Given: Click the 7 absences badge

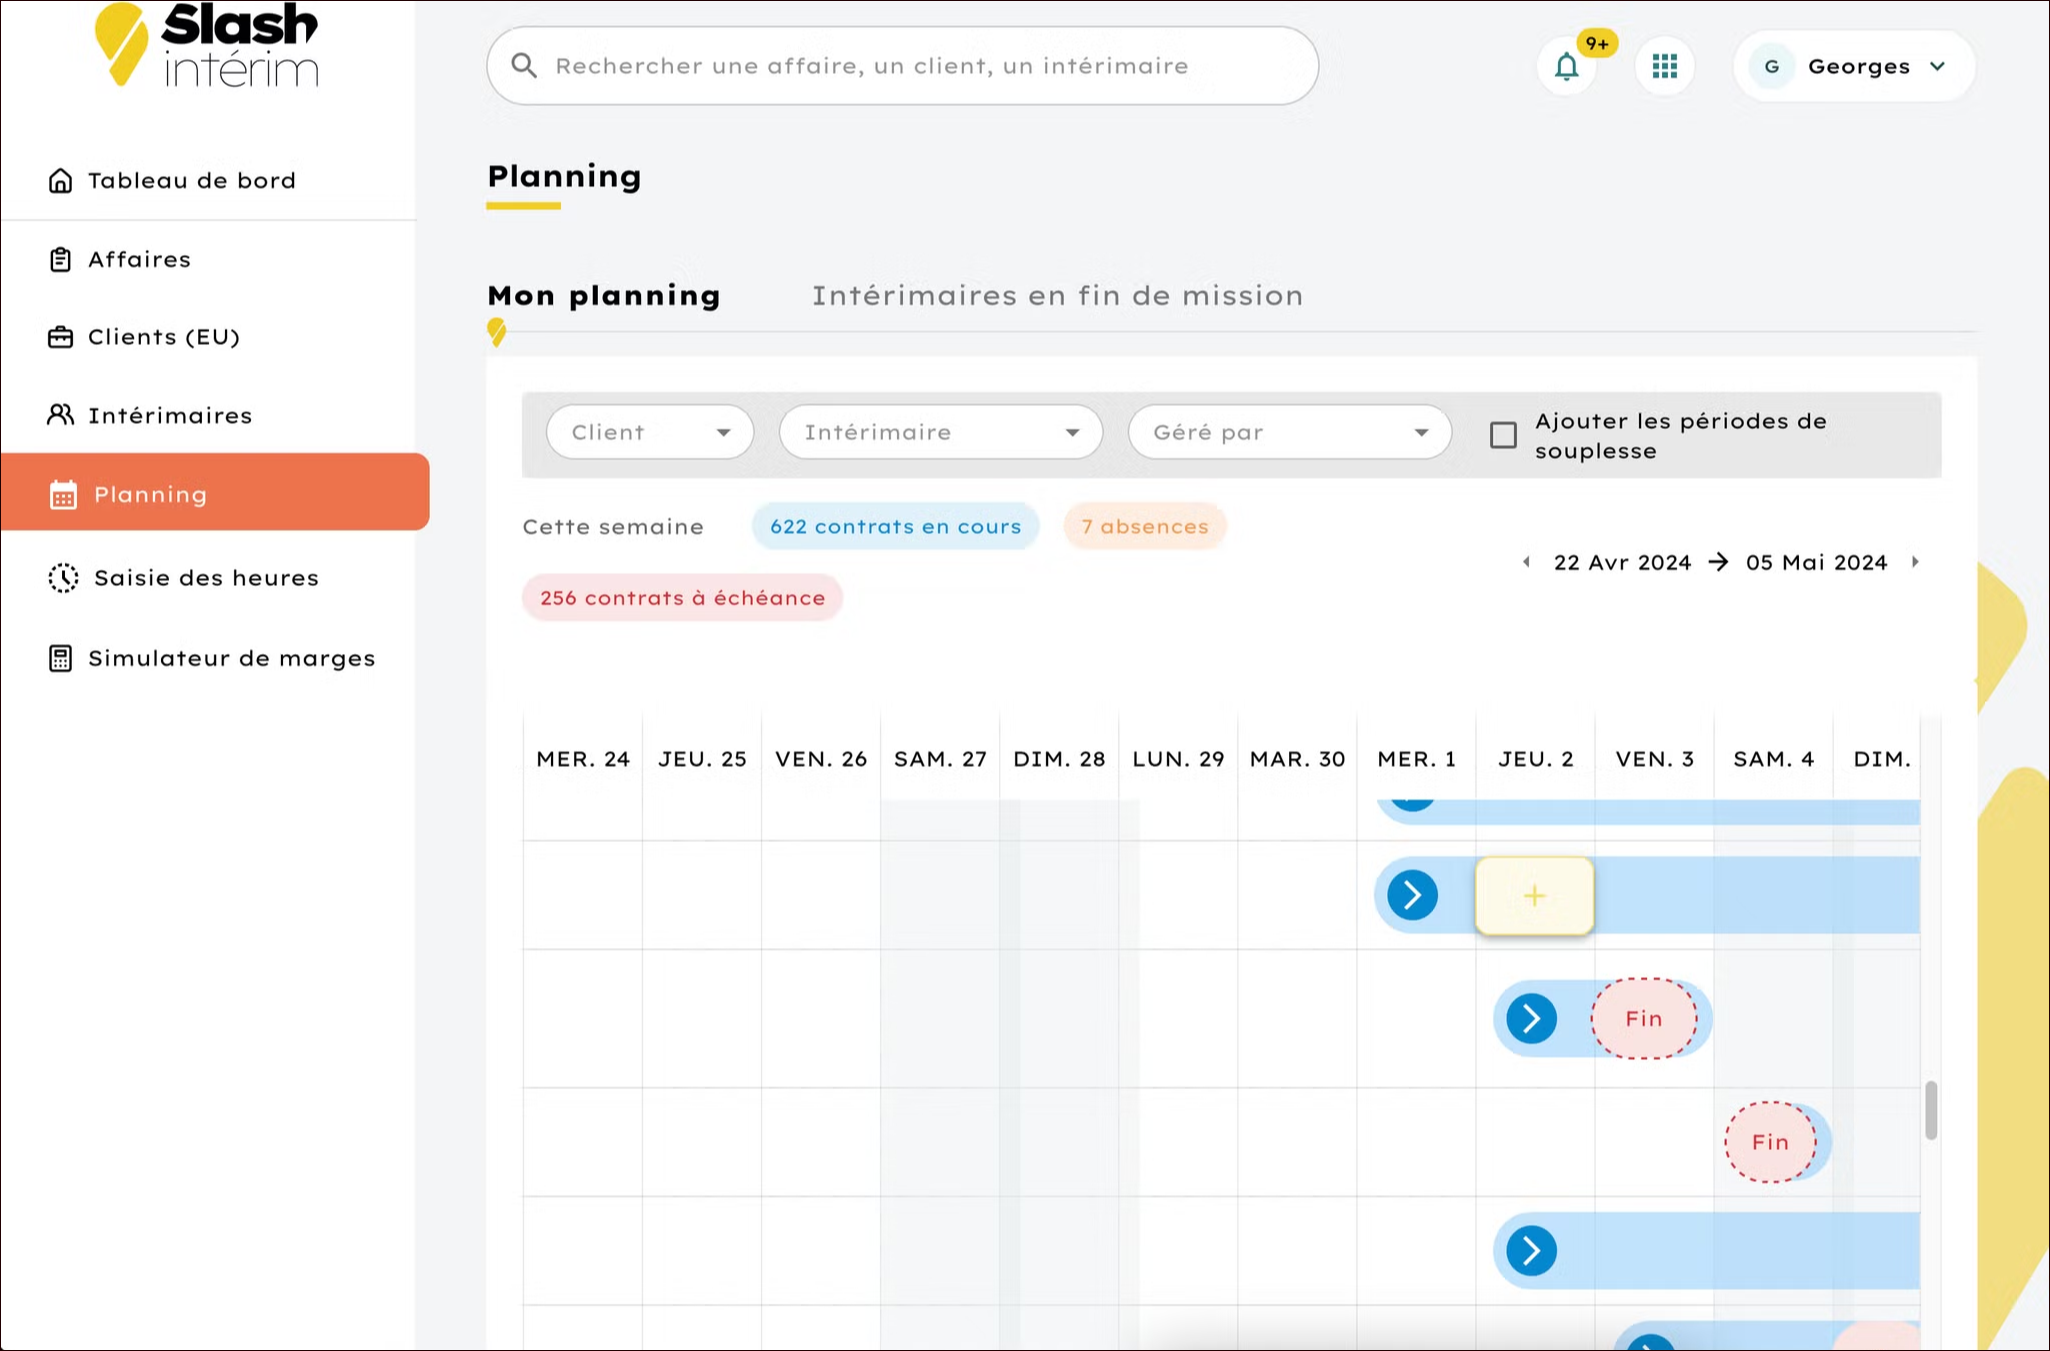Looking at the screenshot, I should pos(1145,526).
